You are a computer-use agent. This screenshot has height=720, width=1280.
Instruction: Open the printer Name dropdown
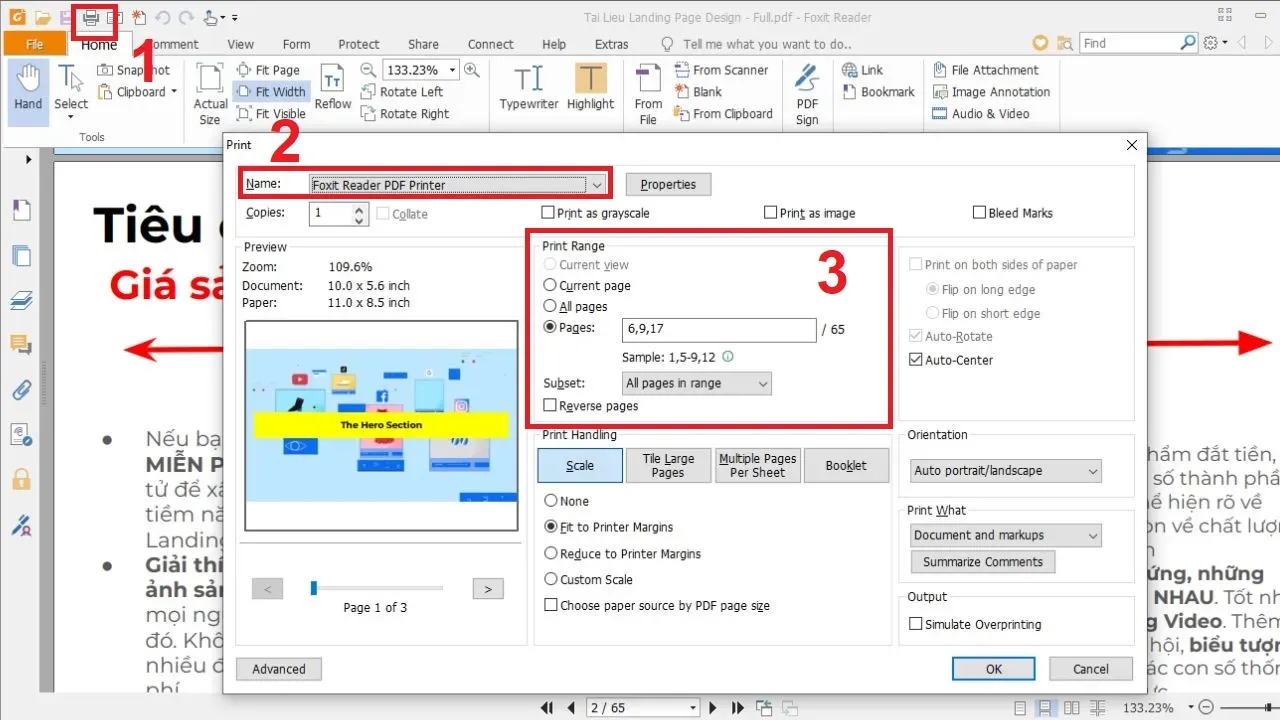point(598,184)
